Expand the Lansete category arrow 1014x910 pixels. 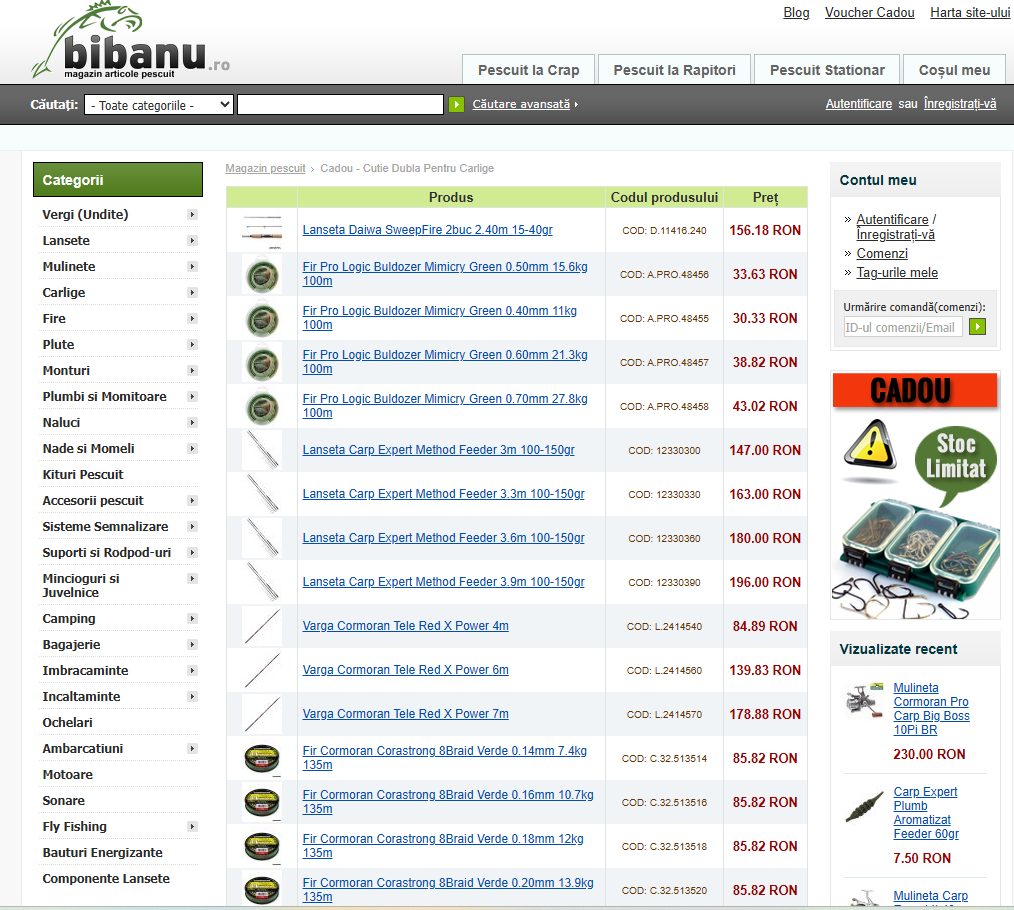[x=192, y=241]
